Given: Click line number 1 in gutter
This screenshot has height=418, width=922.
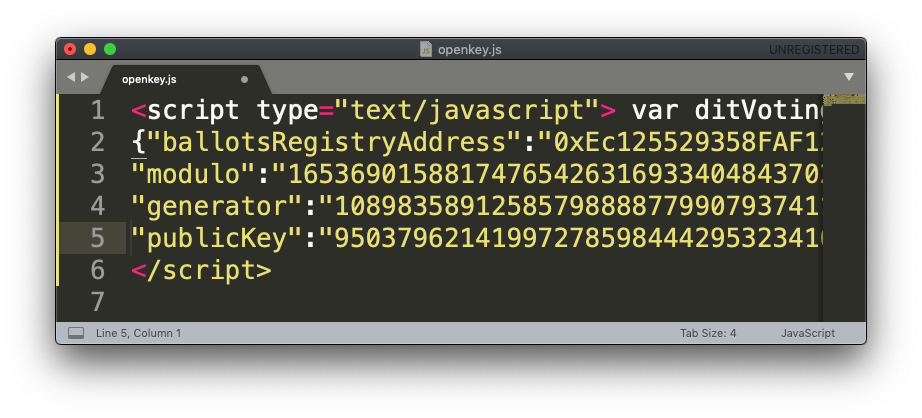Looking at the screenshot, I should 96,110.
